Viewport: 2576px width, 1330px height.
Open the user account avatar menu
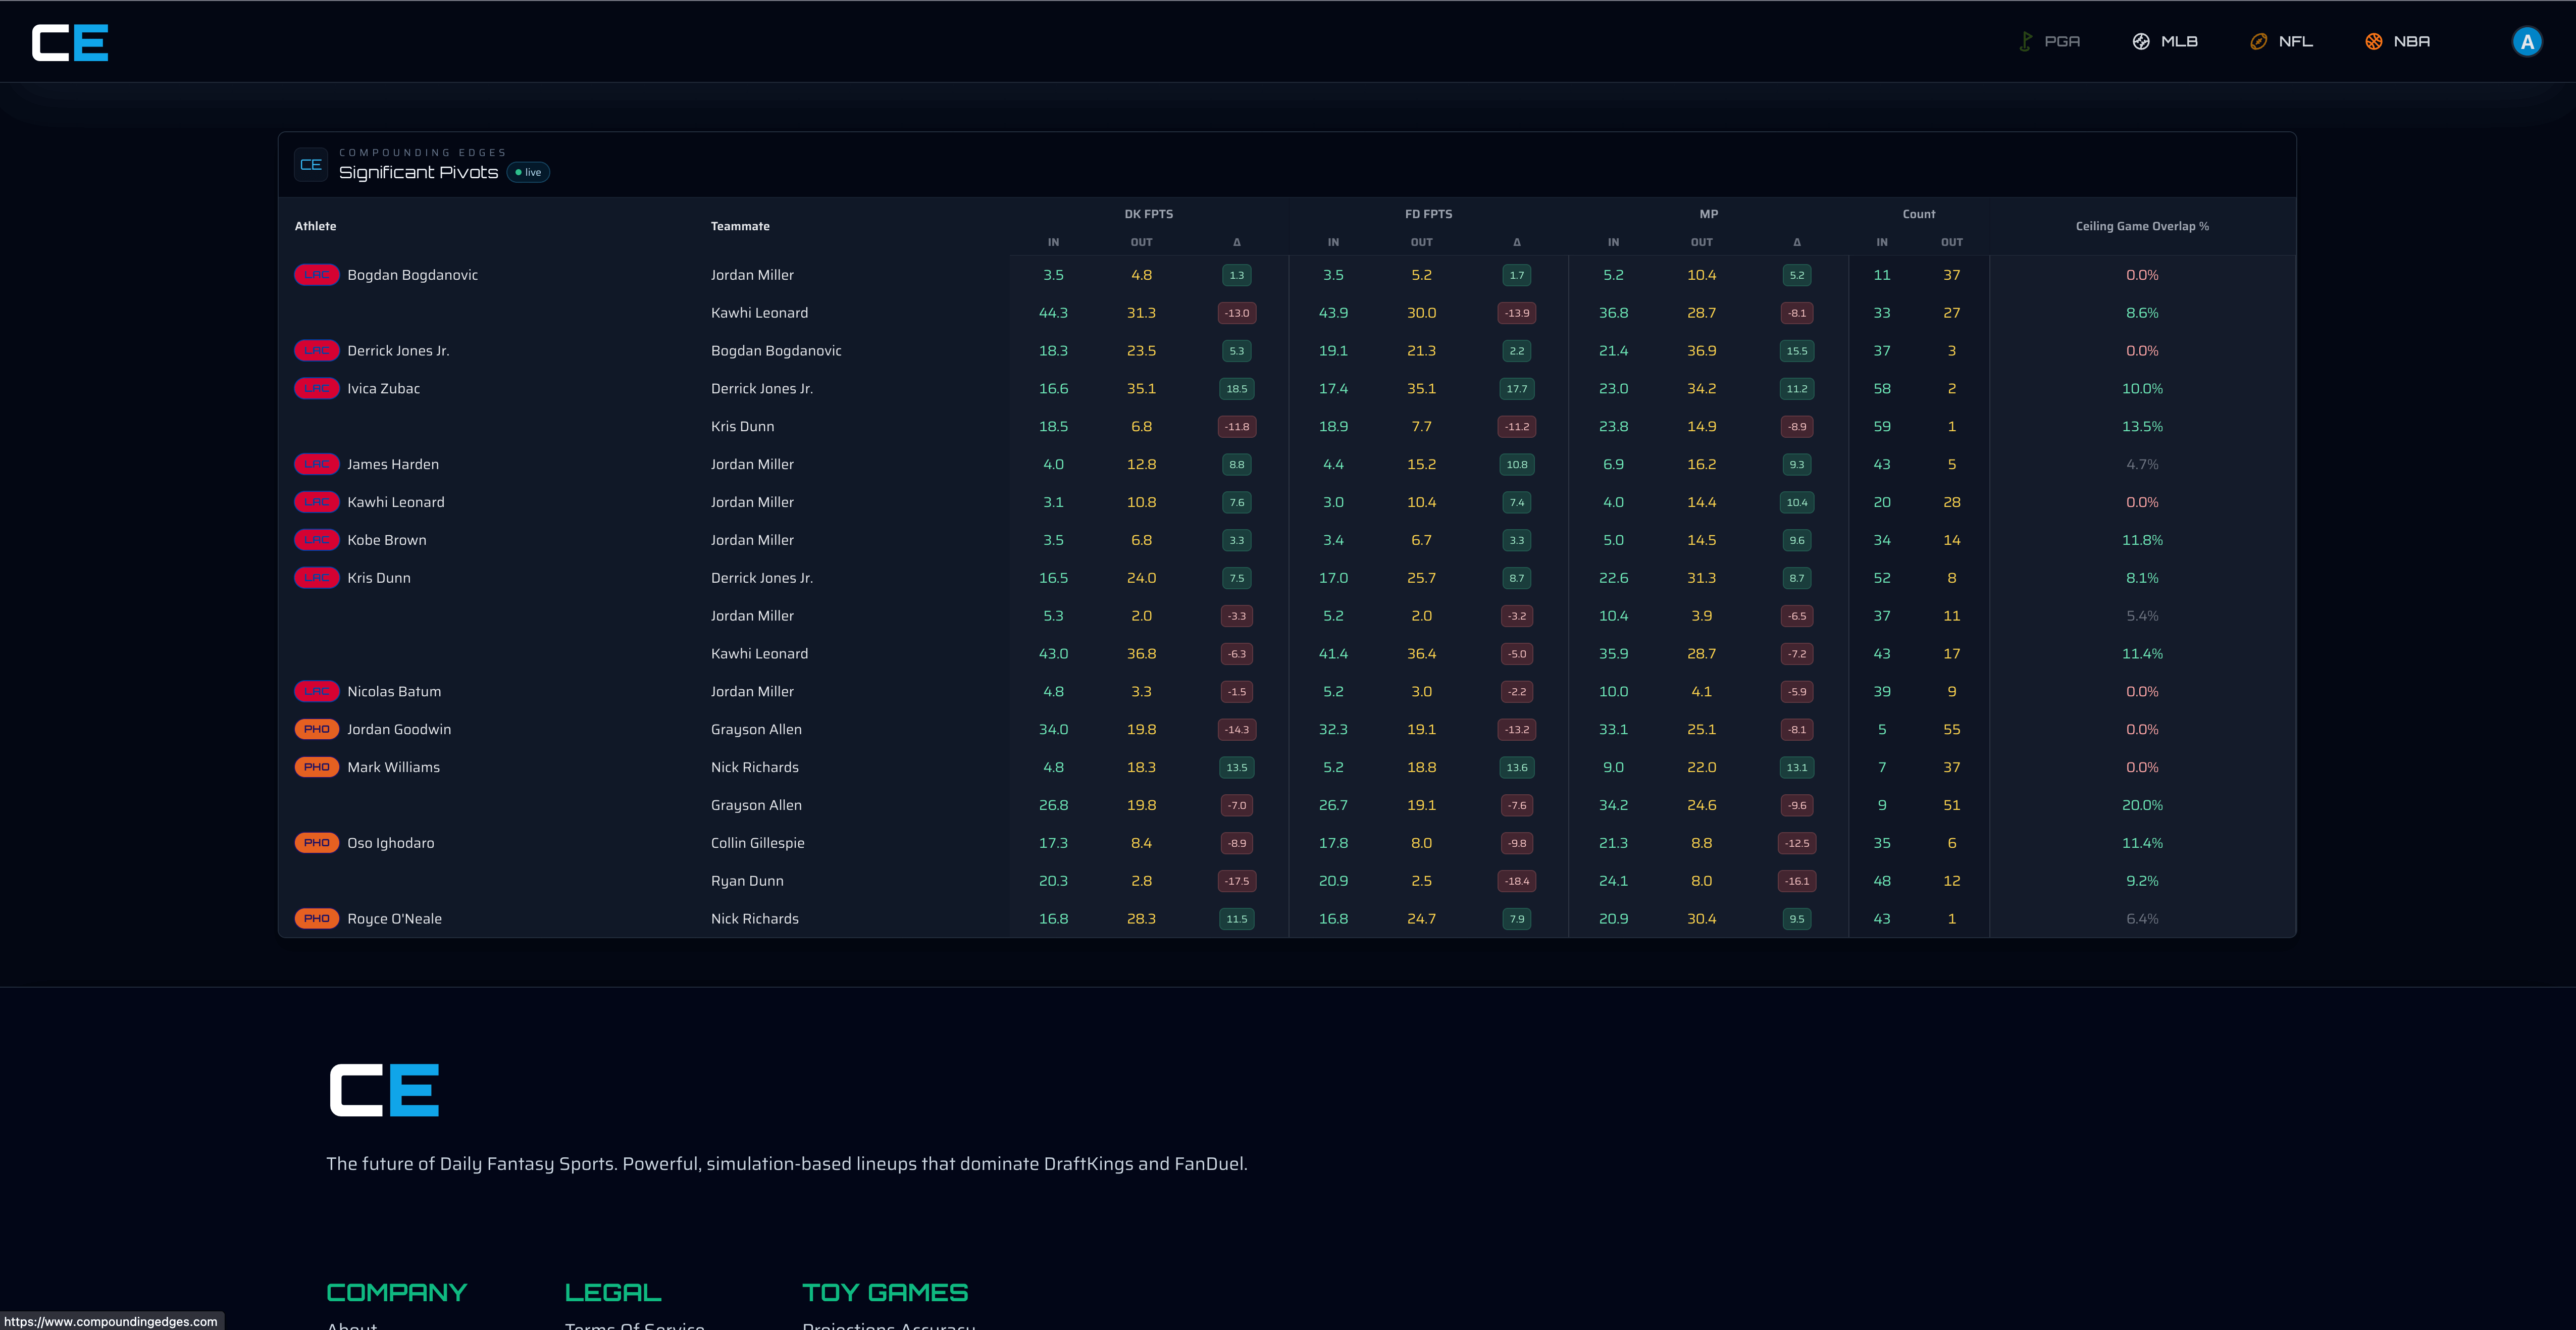[x=2526, y=42]
